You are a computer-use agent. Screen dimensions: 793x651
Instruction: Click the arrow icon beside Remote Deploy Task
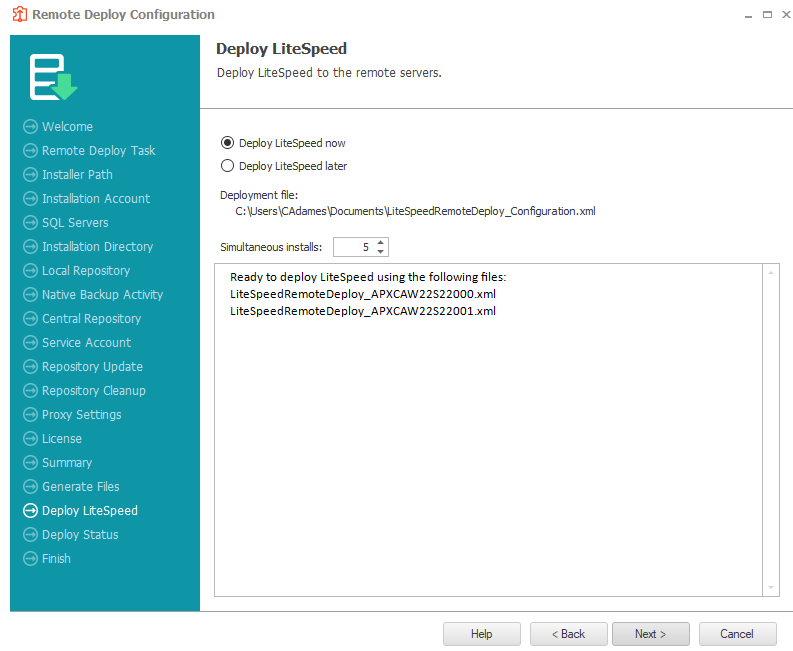click(30, 150)
